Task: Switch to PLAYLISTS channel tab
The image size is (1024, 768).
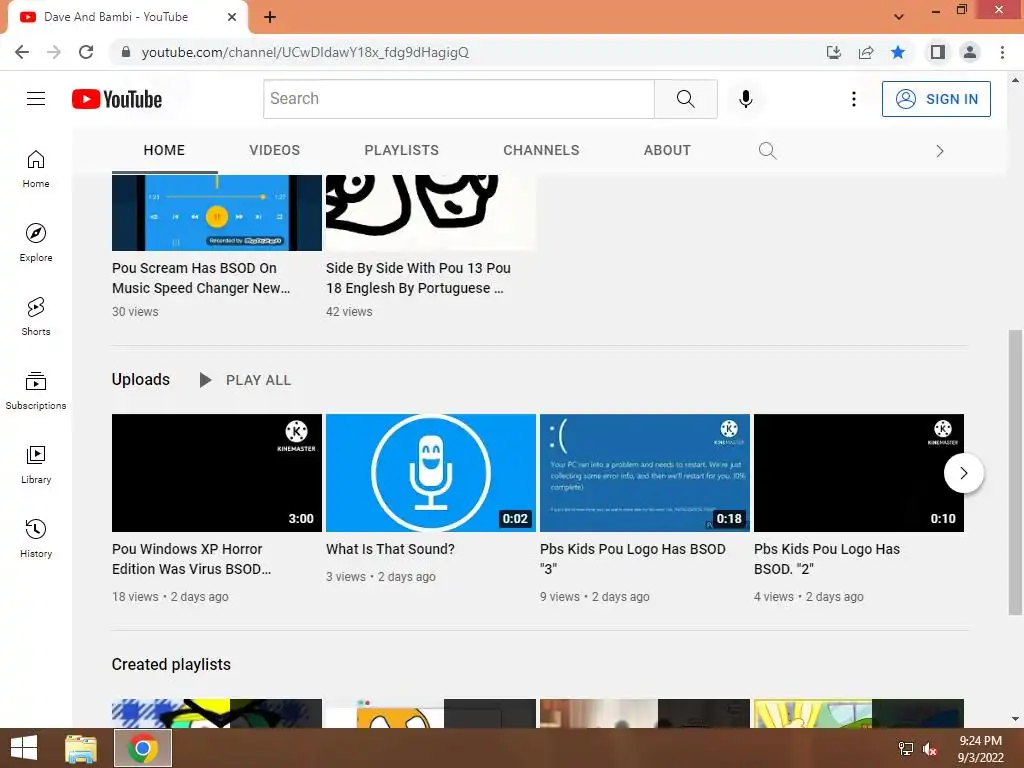Action: pyautogui.click(x=401, y=150)
